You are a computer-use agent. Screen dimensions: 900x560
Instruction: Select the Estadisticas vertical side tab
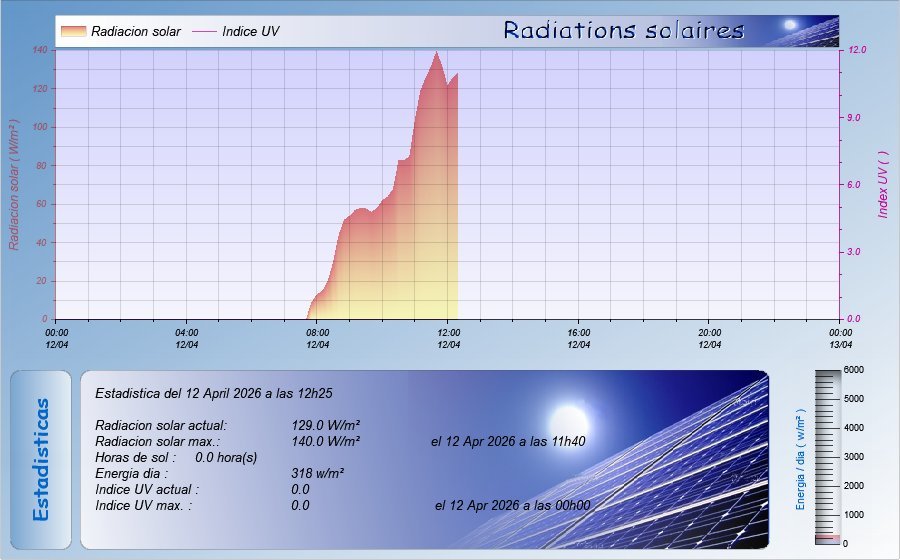pos(41,459)
